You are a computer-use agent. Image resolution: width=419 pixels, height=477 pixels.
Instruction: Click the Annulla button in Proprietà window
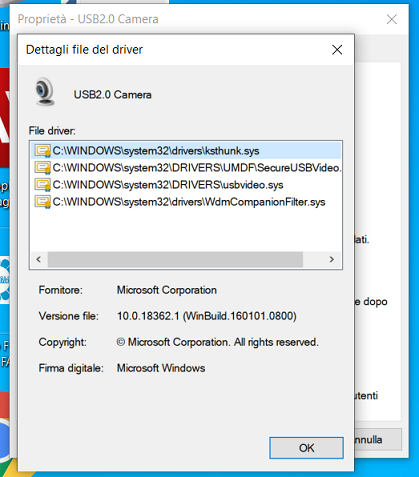378,440
